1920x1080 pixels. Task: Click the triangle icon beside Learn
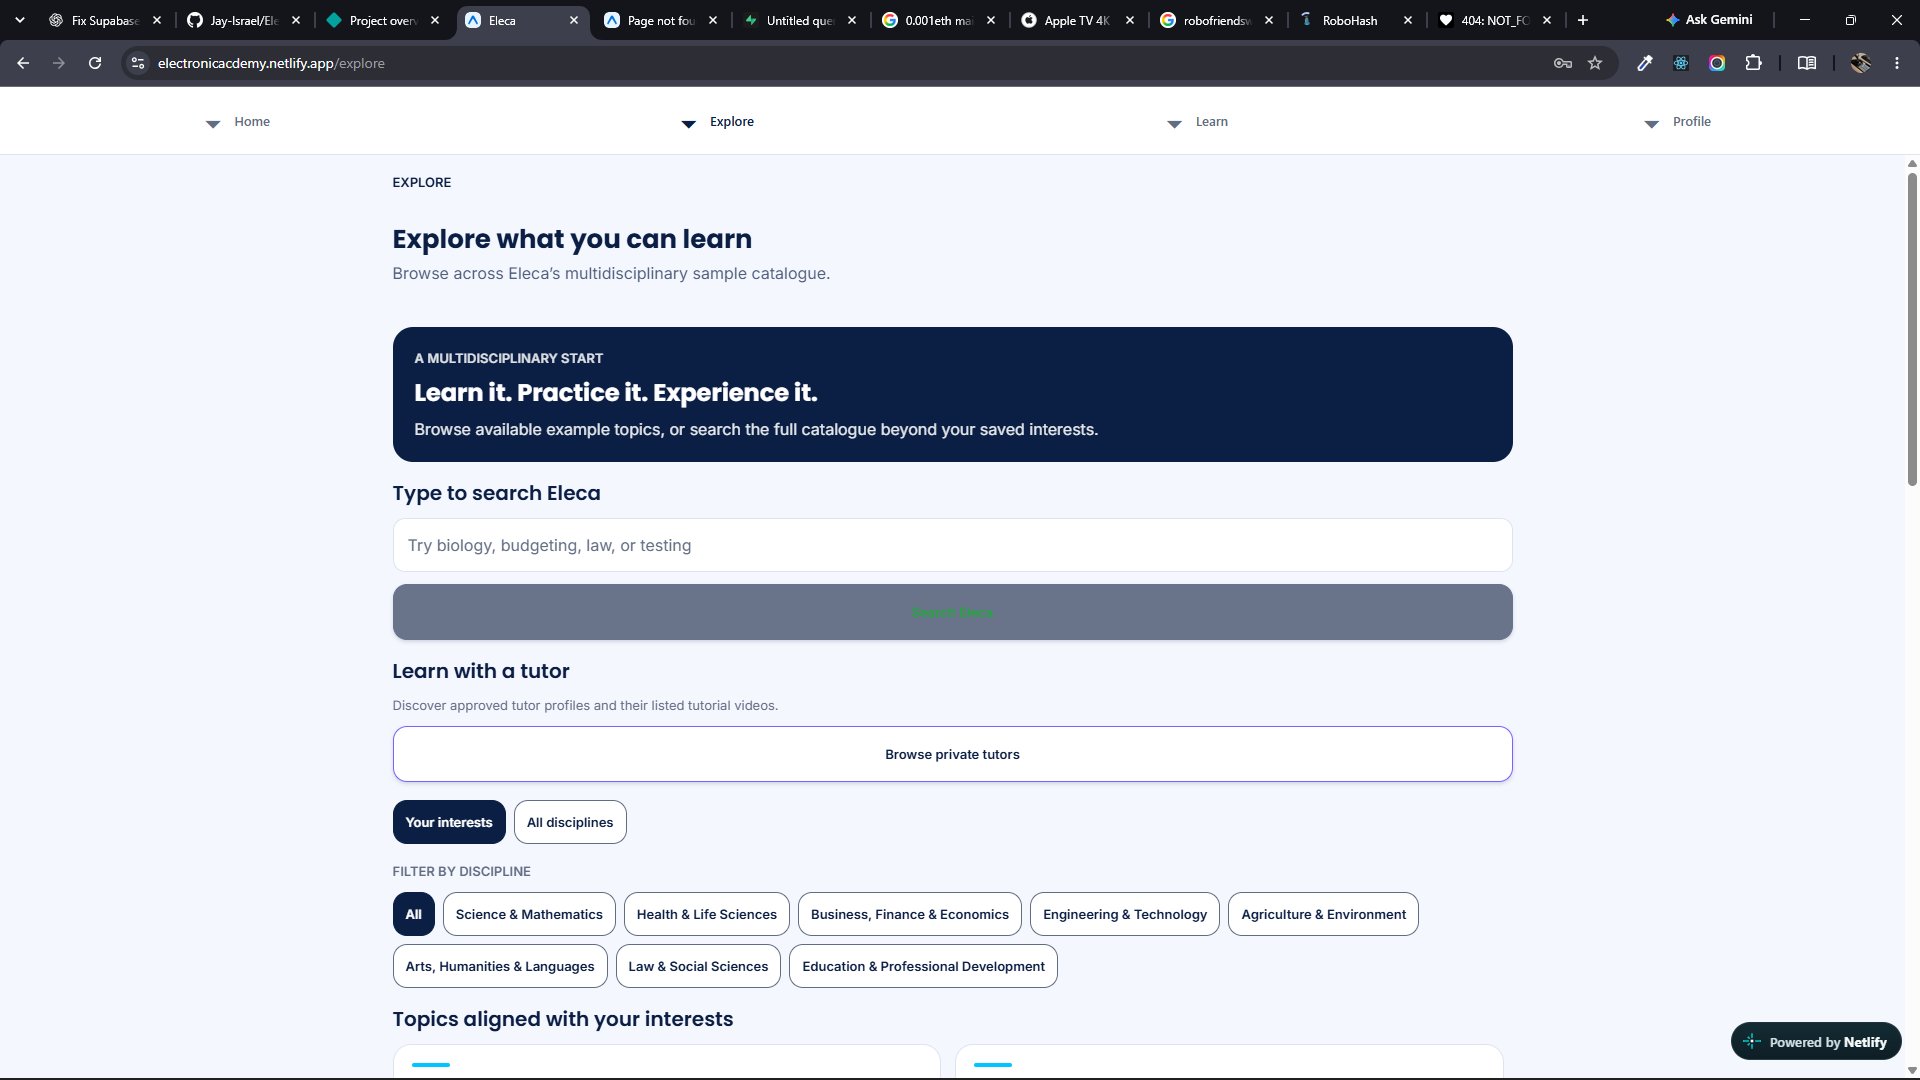click(1175, 124)
